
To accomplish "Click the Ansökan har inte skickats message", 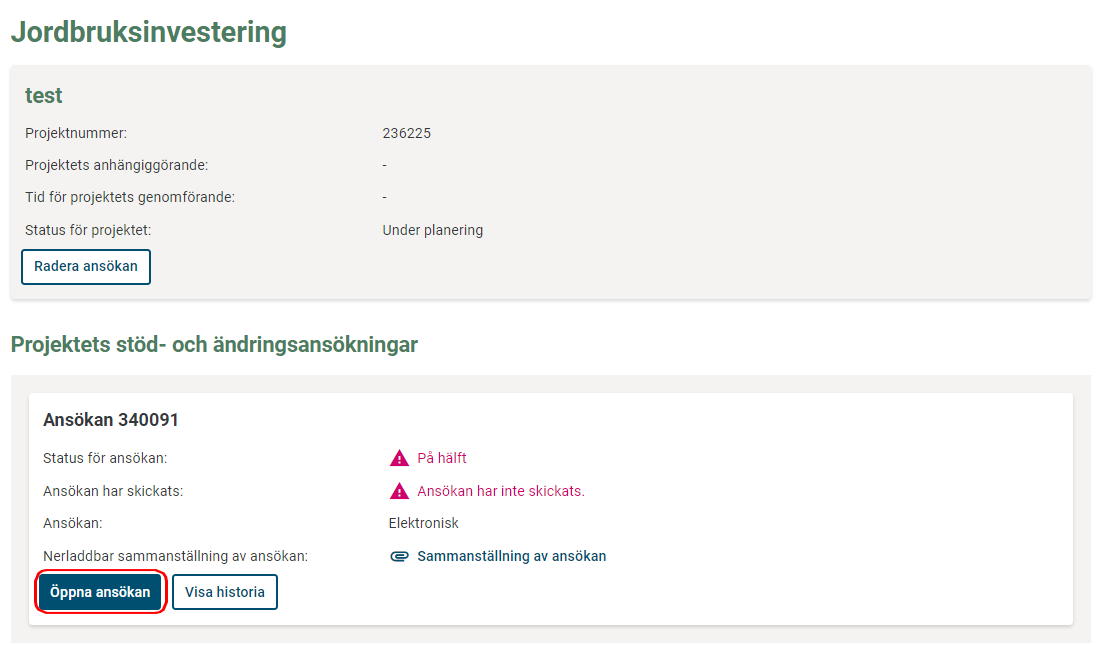I will pyautogui.click(x=501, y=491).
